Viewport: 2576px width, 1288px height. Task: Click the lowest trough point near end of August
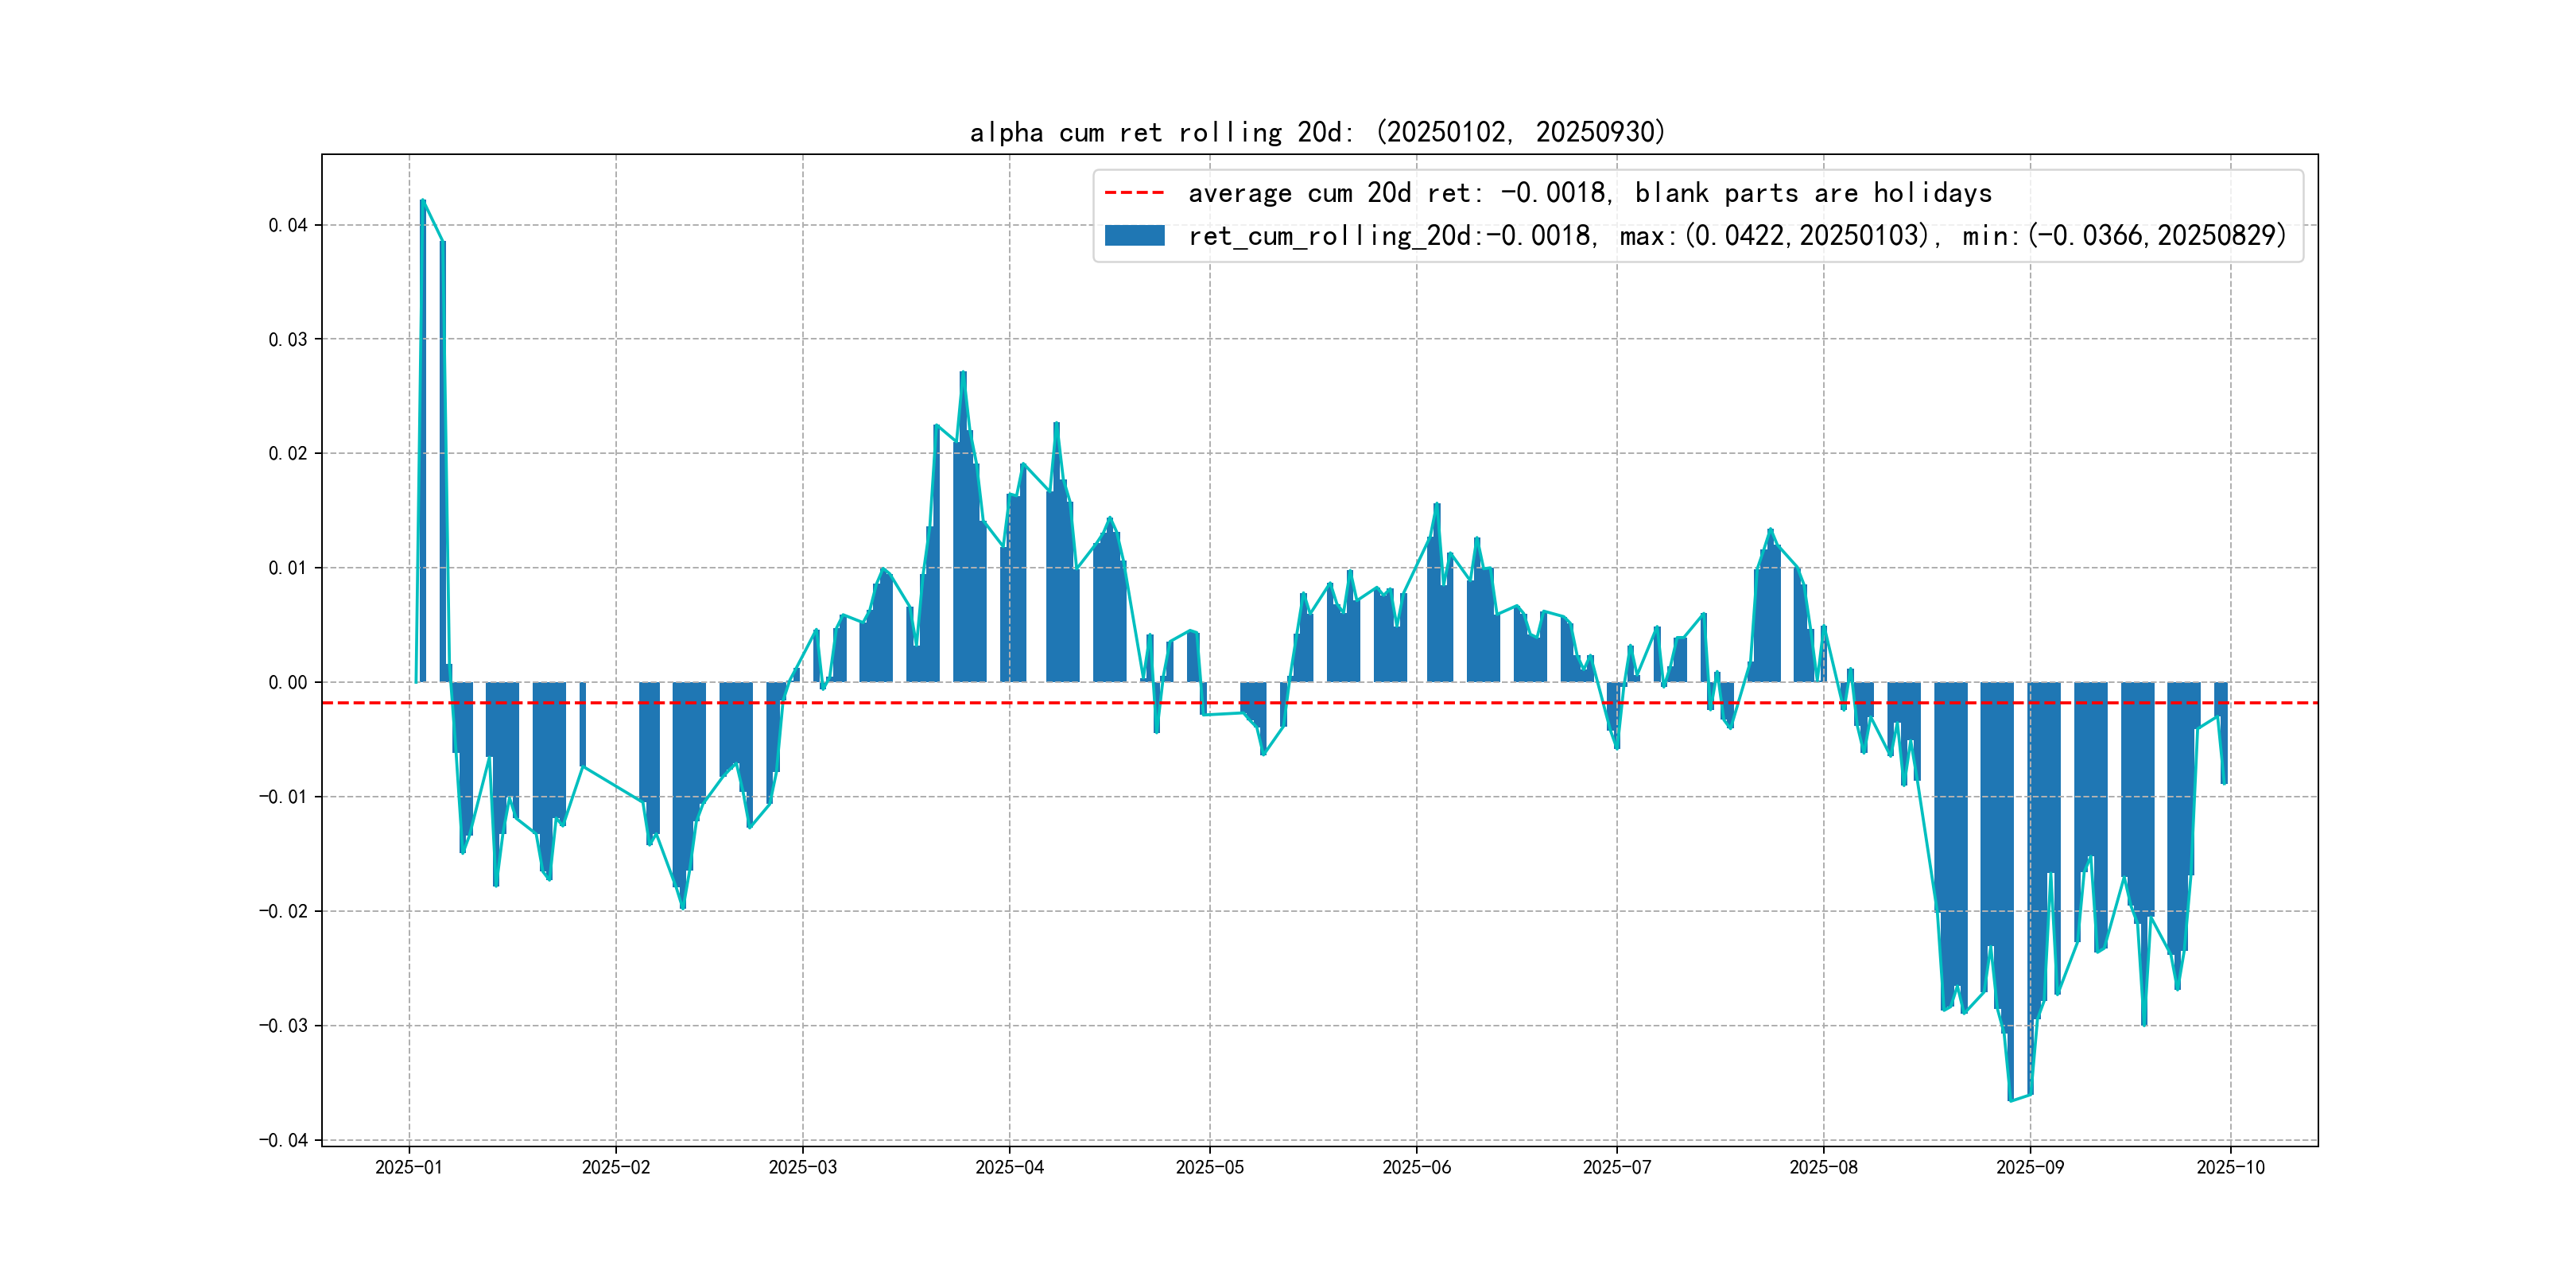tap(2010, 1098)
